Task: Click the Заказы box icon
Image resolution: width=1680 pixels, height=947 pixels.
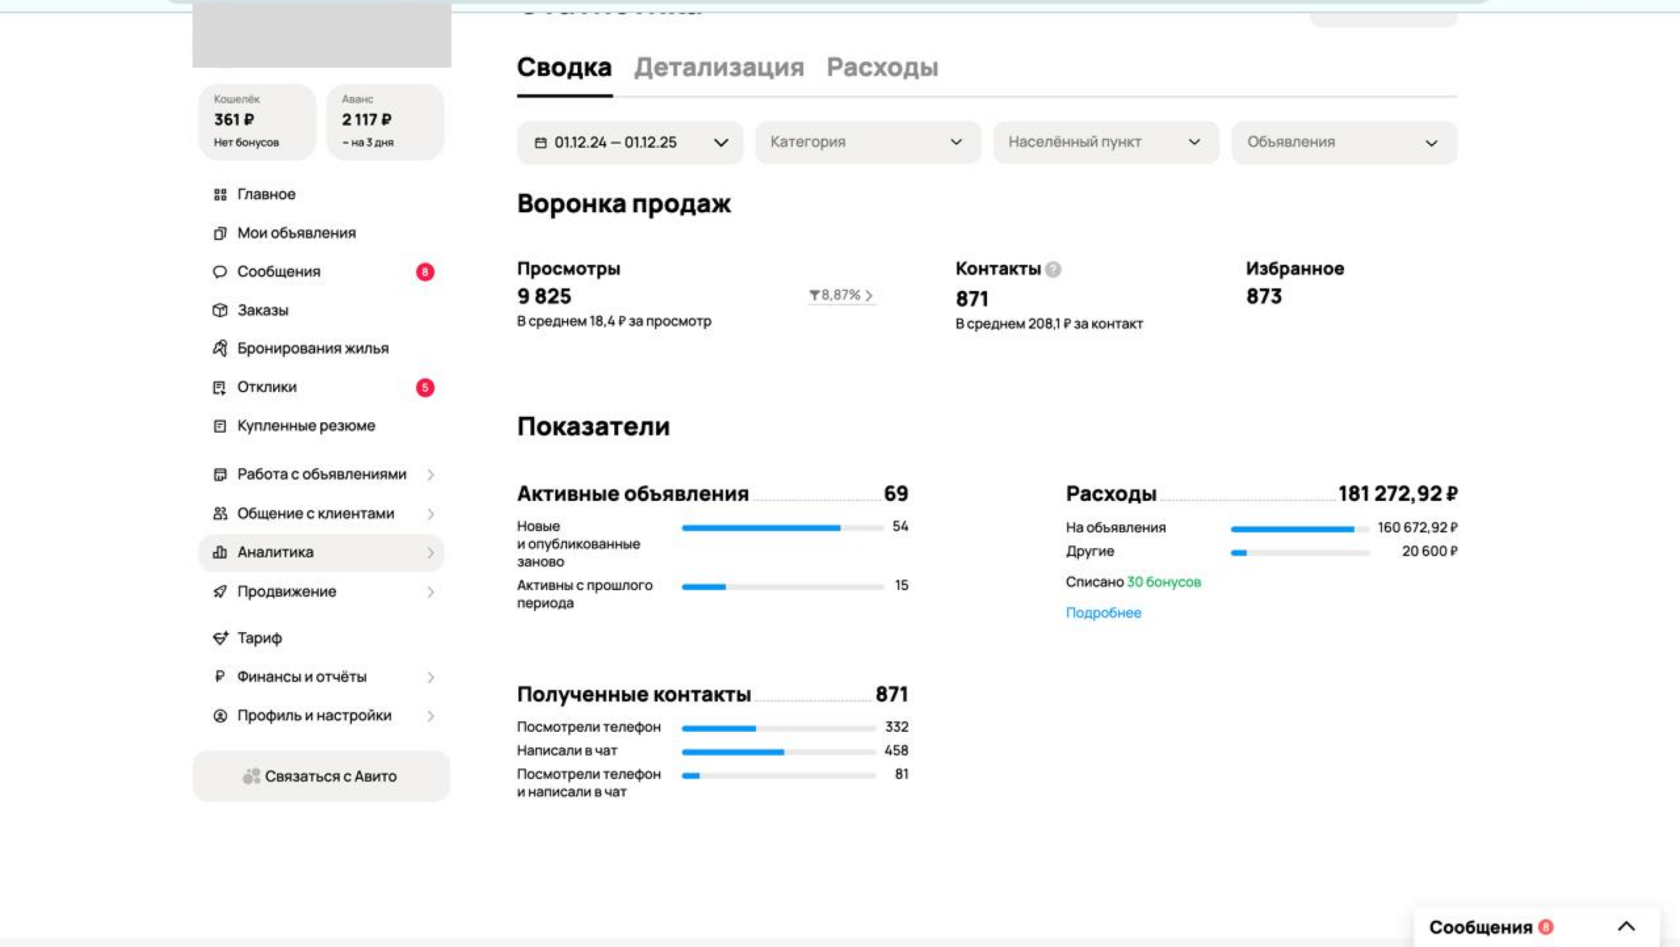Action: point(220,310)
